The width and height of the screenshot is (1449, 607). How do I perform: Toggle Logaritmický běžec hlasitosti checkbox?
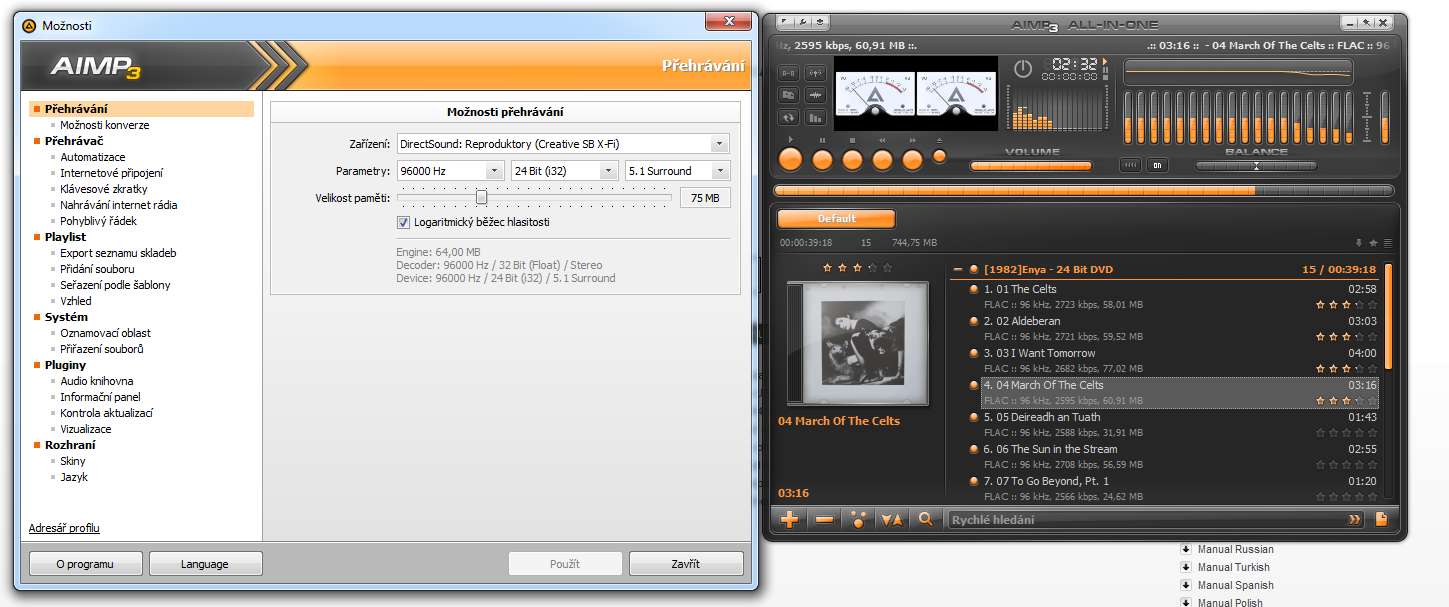(404, 222)
